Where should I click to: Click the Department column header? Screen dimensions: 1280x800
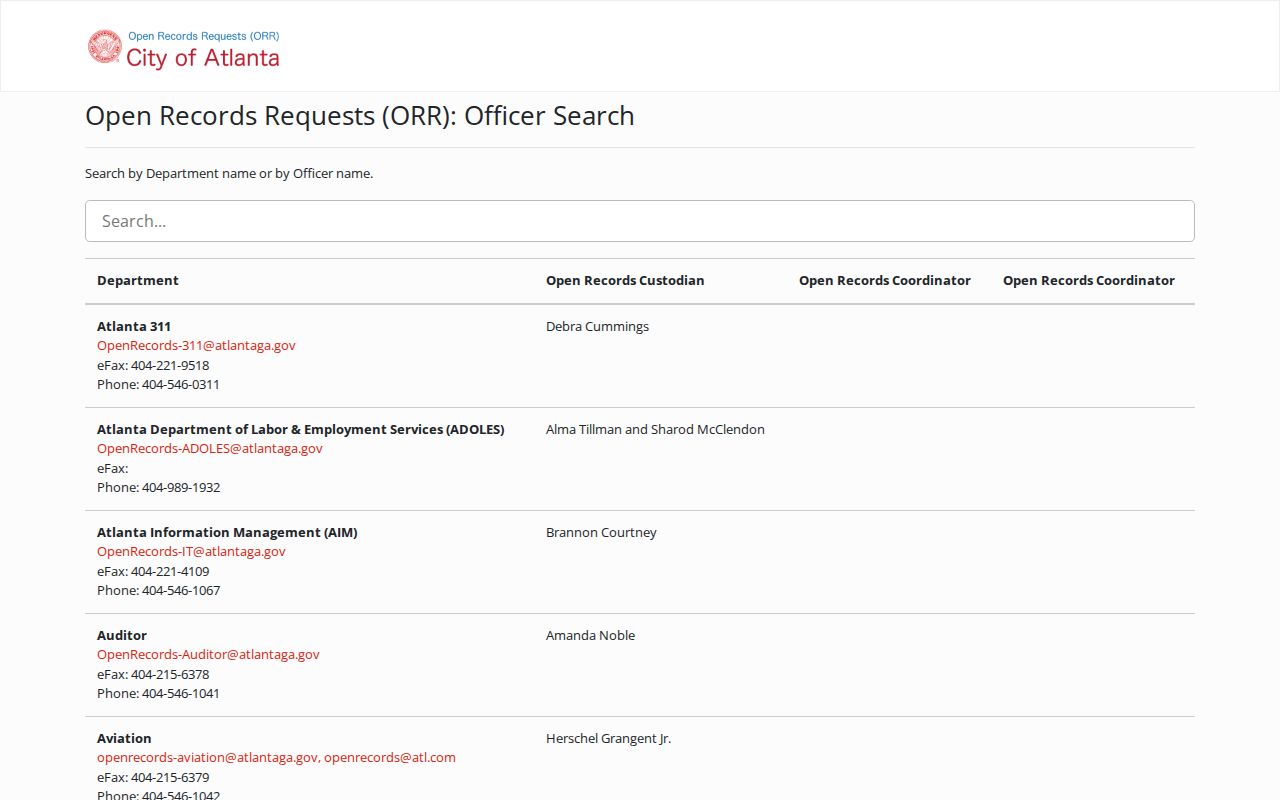138,280
